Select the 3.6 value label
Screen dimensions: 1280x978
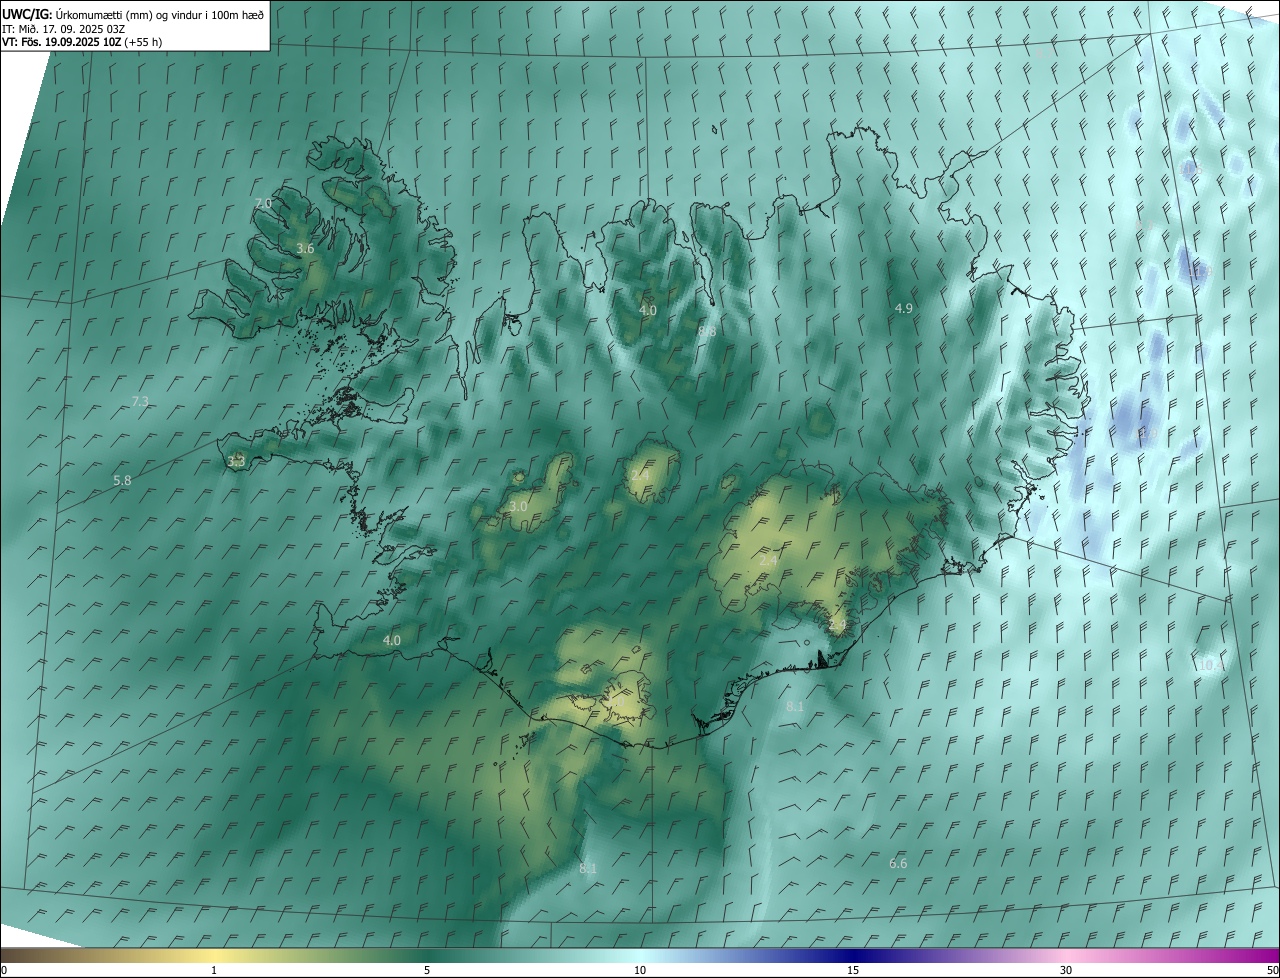[x=306, y=248]
